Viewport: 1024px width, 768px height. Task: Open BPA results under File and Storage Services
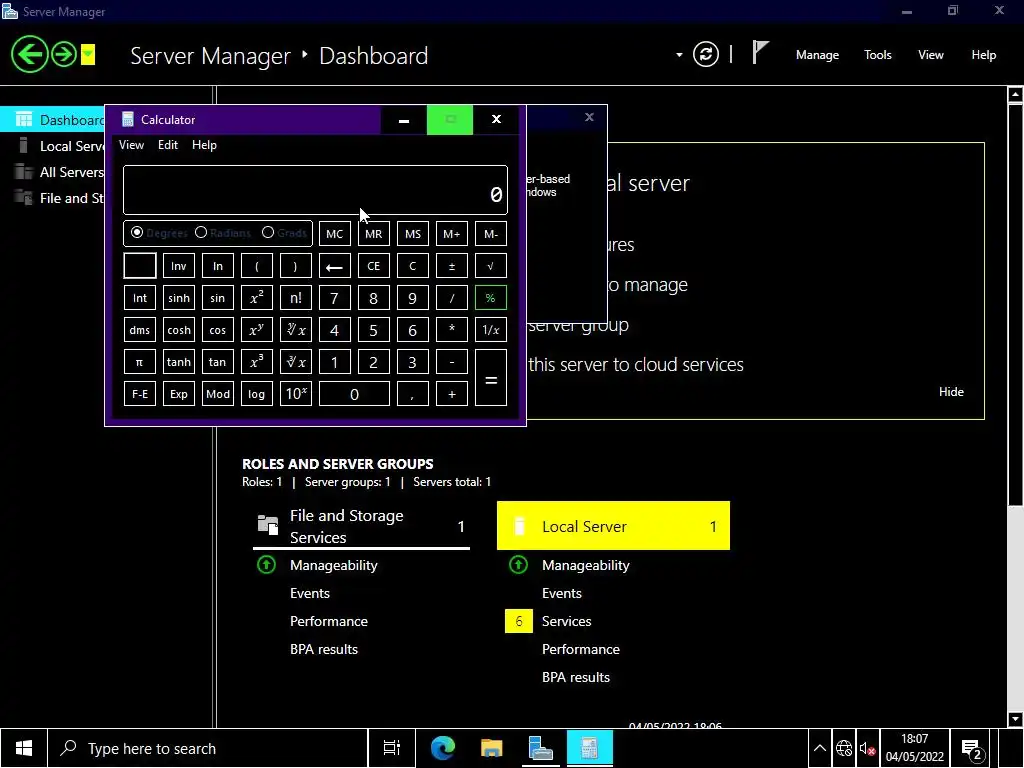[324, 649]
